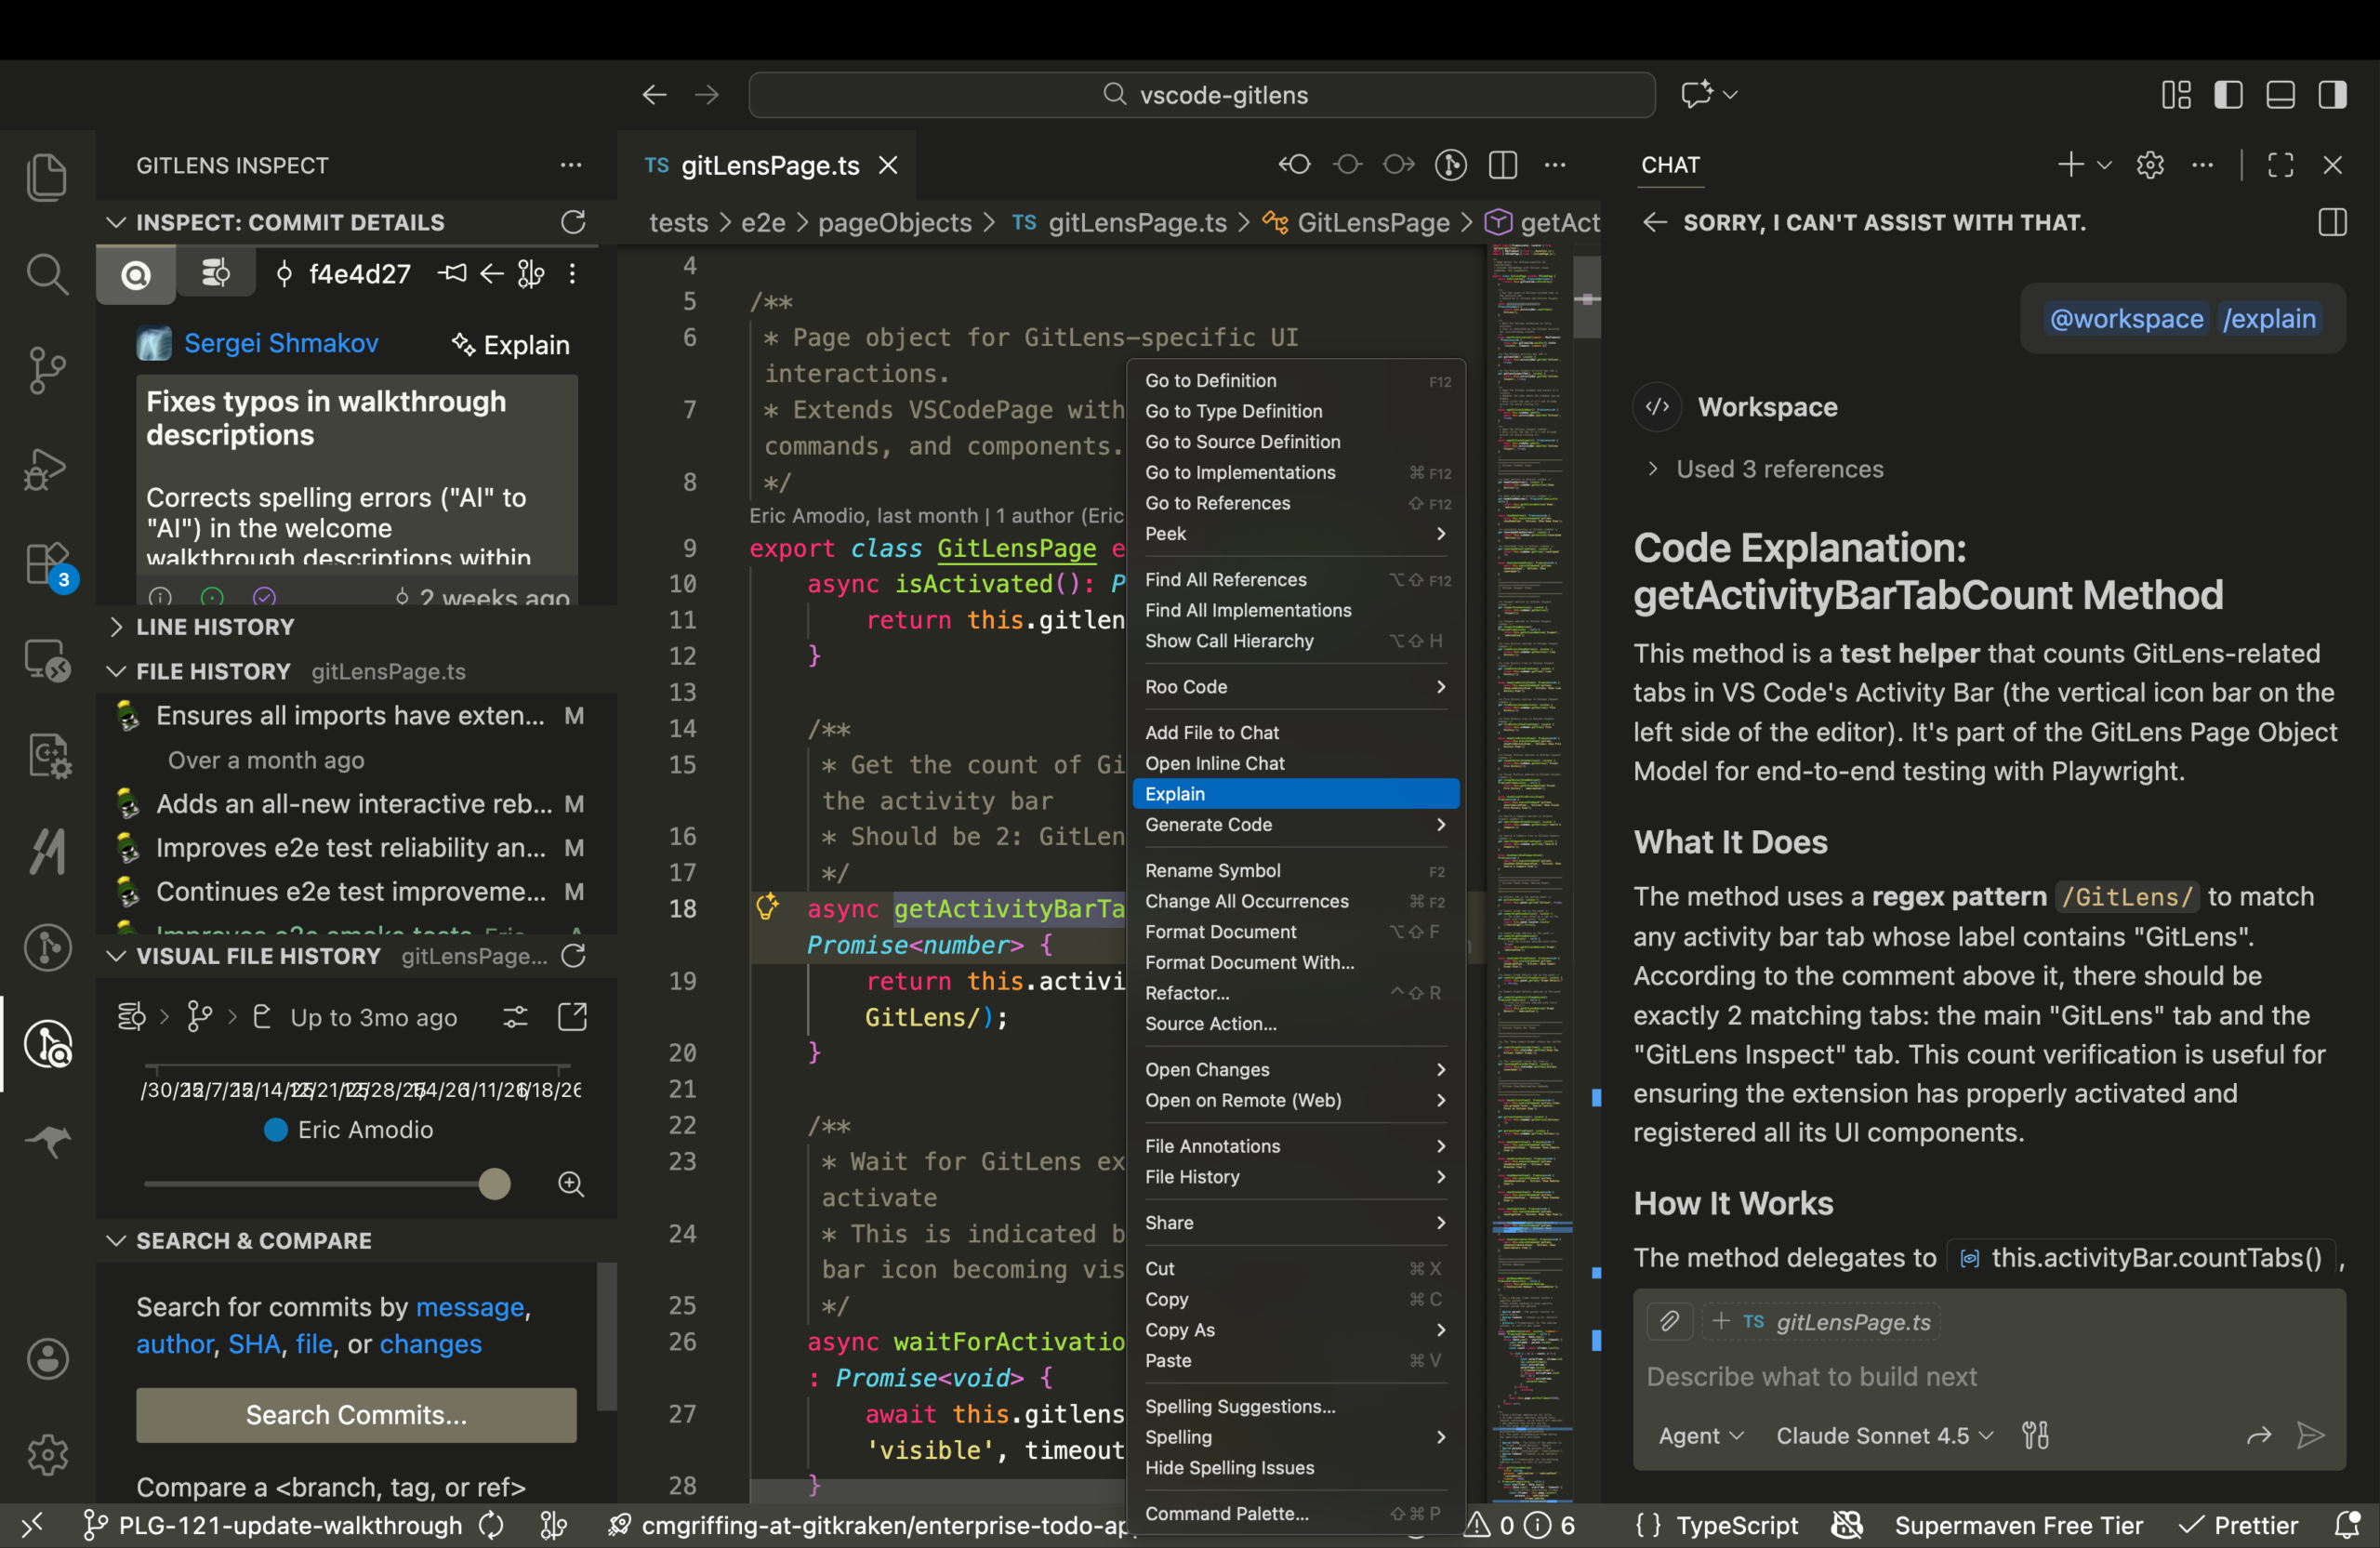Toggle the bottom panel visibility
Screen dimensions: 2380x1548
click(2280, 94)
